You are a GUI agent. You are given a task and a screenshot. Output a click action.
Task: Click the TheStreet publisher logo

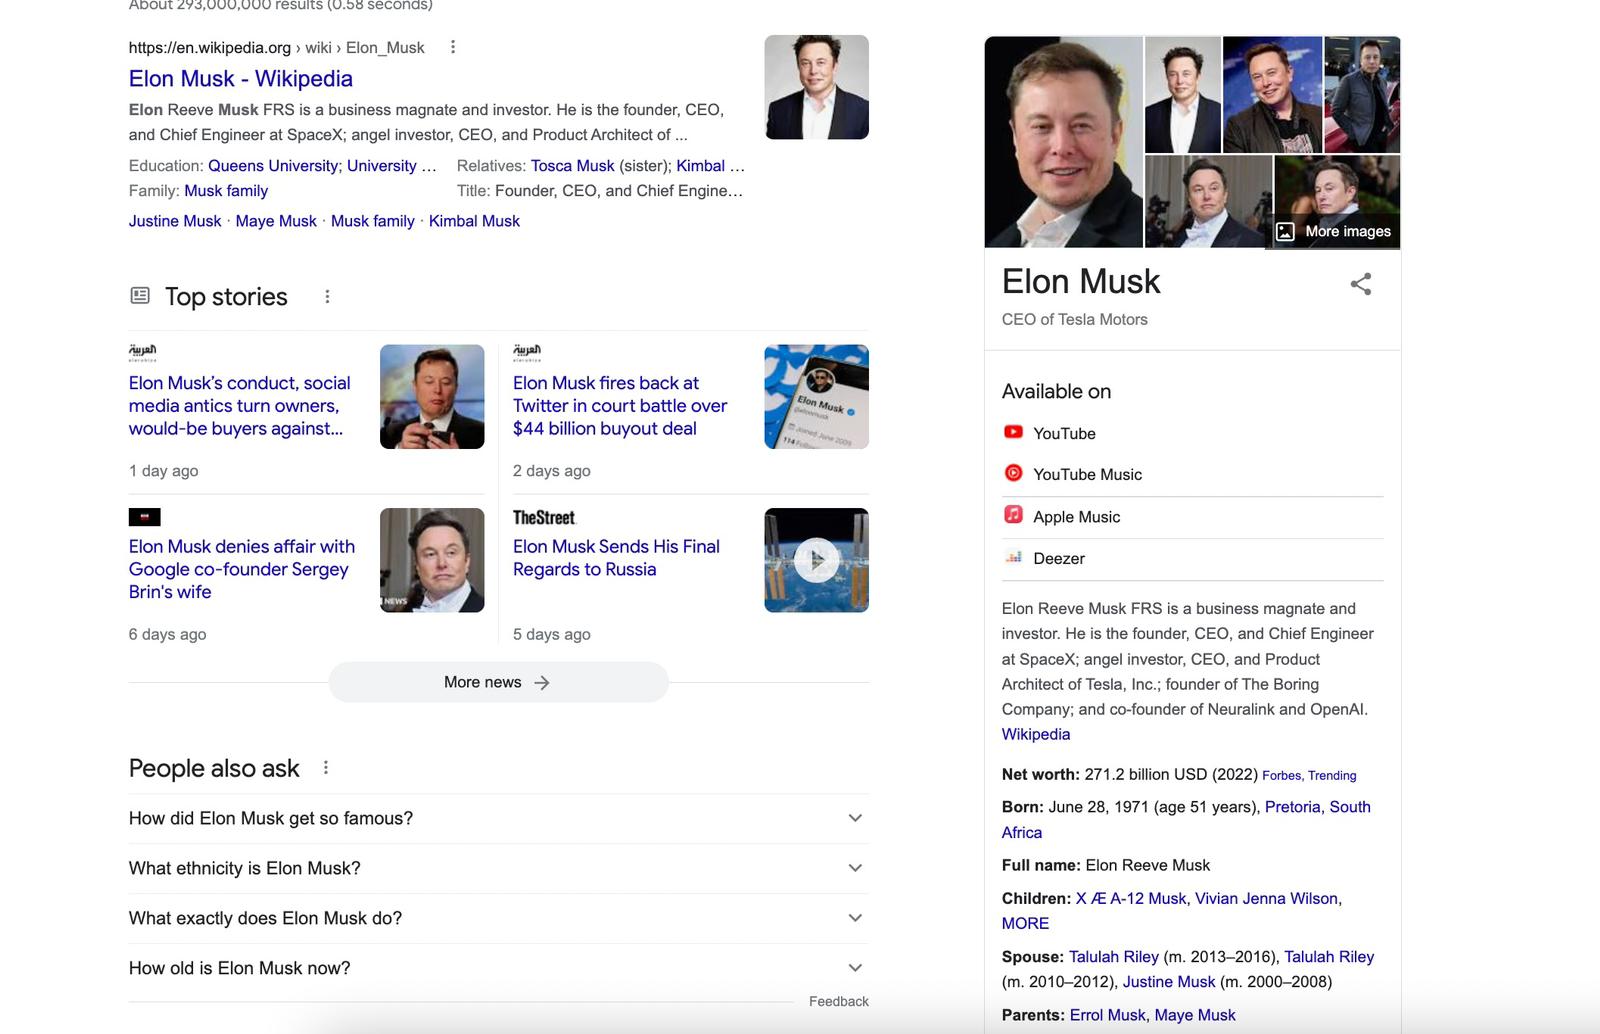point(544,518)
